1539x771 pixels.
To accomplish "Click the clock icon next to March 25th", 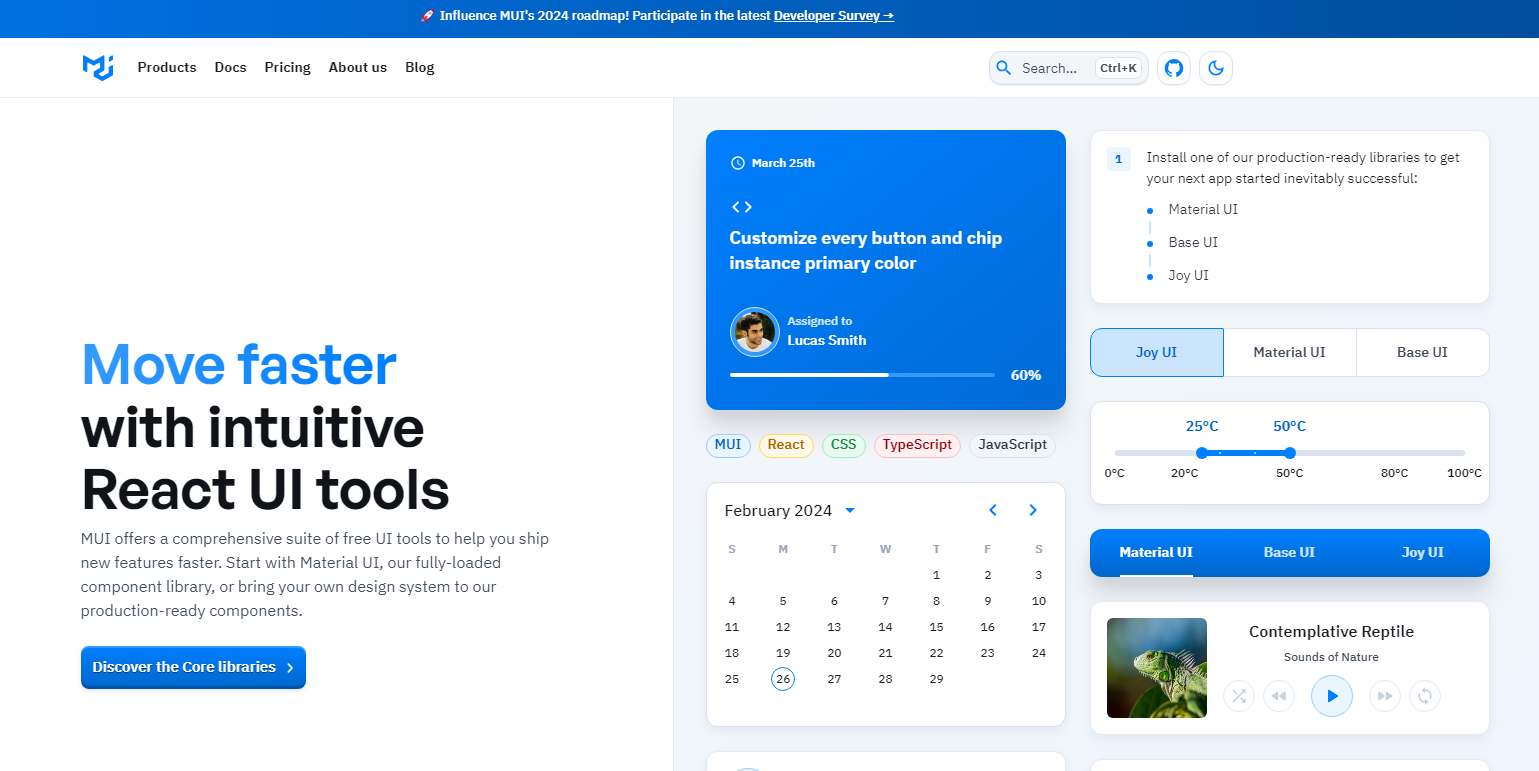I will [x=738, y=163].
